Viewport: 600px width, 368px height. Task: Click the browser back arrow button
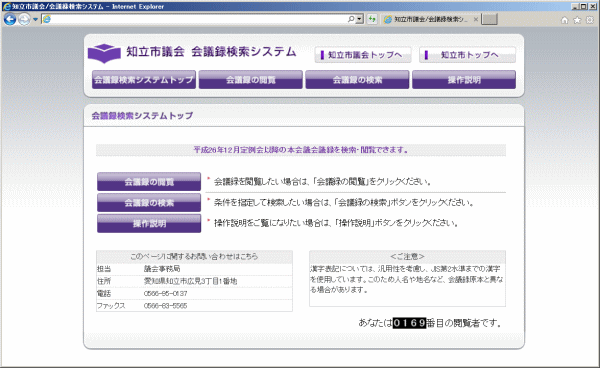[x=10, y=19]
